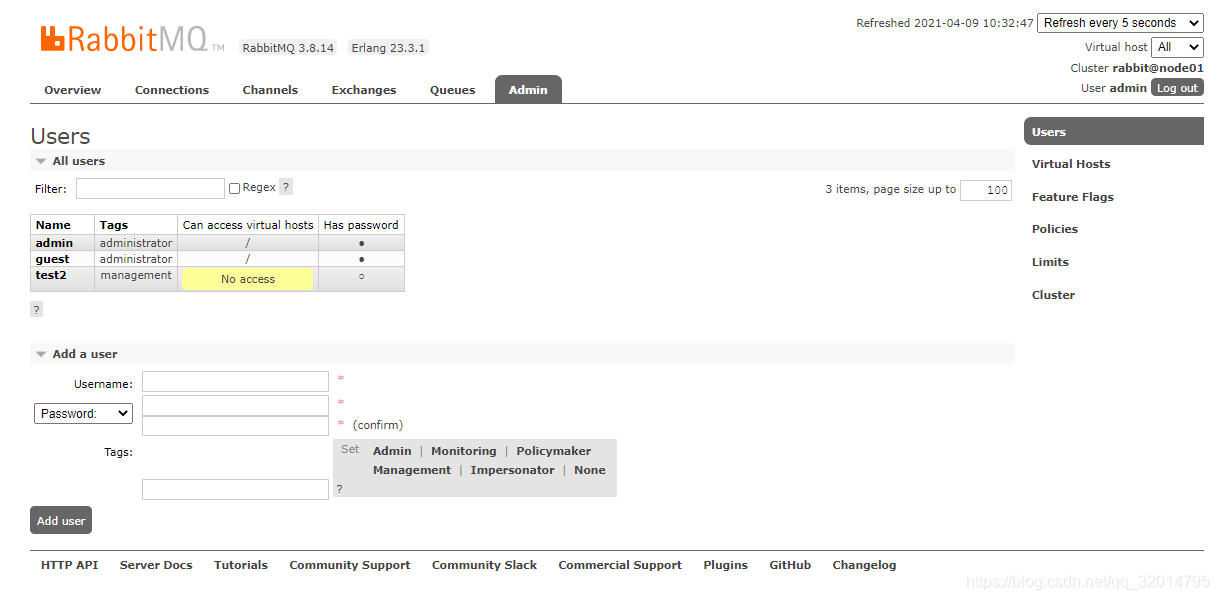
Task: Switch to the Connections tab
Action: pos(172,90)
